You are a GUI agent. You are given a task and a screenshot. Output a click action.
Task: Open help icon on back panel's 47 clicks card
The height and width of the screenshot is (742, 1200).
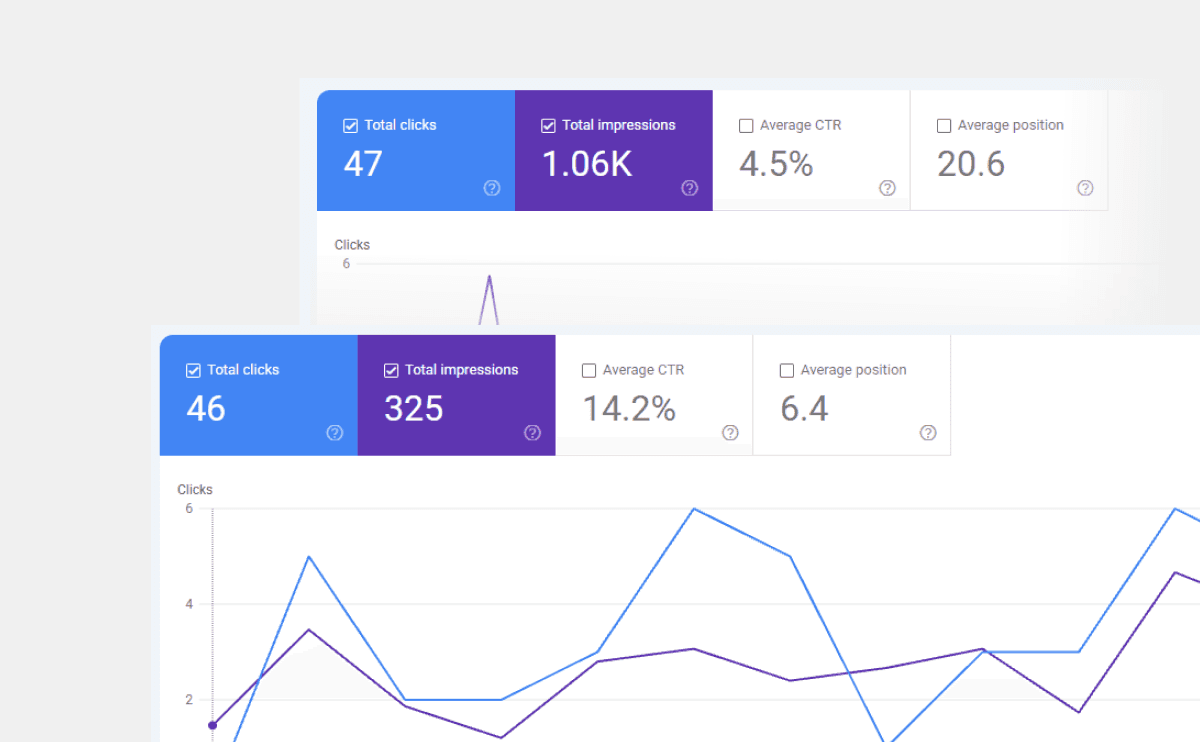[x=492, y=188]
